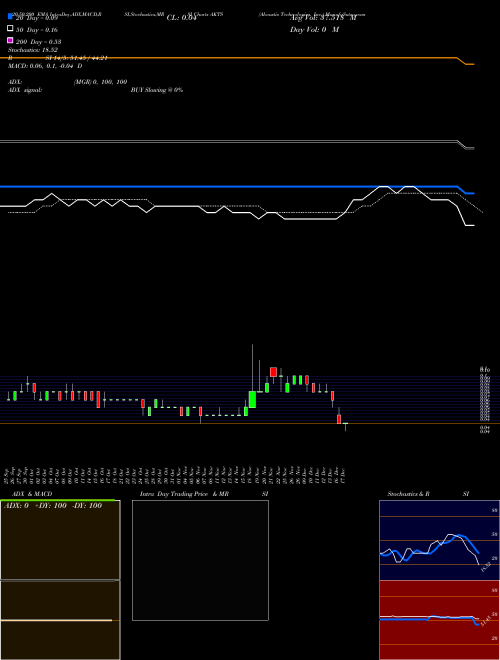Viewport: 500px width, 660px height.
Task: Select the 'MACD: 0.06, 0.1, -0.04 D' reading
Action: [x=45, y=66]
